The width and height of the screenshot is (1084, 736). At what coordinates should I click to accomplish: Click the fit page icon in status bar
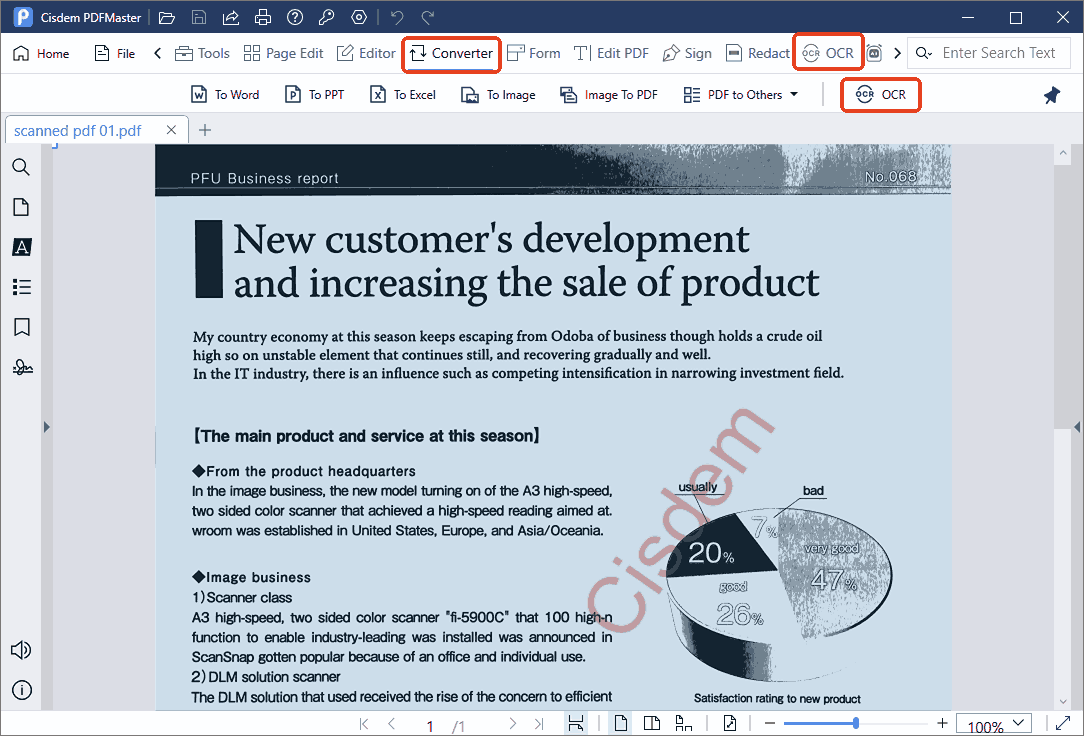[x=730, y=724]
